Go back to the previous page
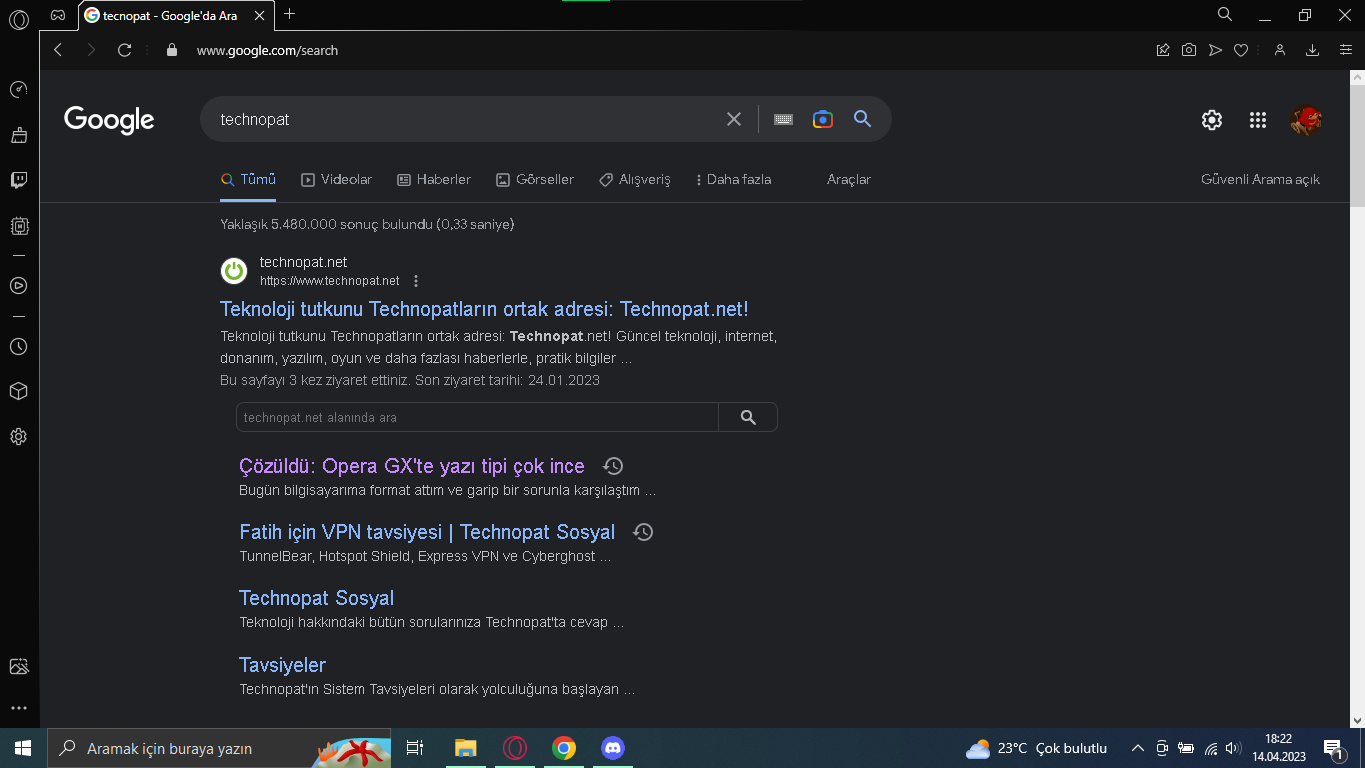Viewport: 1365px width, 768px height. coord(58,50)
